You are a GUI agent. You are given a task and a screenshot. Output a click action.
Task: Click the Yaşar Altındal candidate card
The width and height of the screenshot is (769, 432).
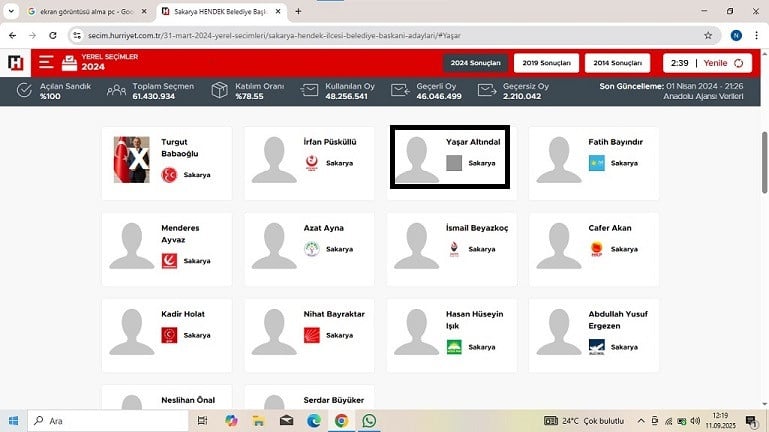pyautogui.click(x=449, y=158)
